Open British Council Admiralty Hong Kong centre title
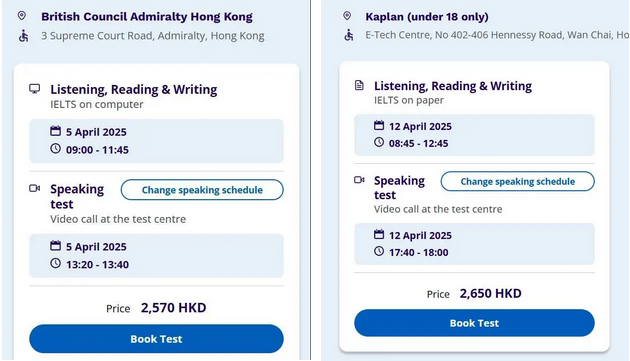The height and width of the screenshot is (361, 630). (x=147, y=16)
